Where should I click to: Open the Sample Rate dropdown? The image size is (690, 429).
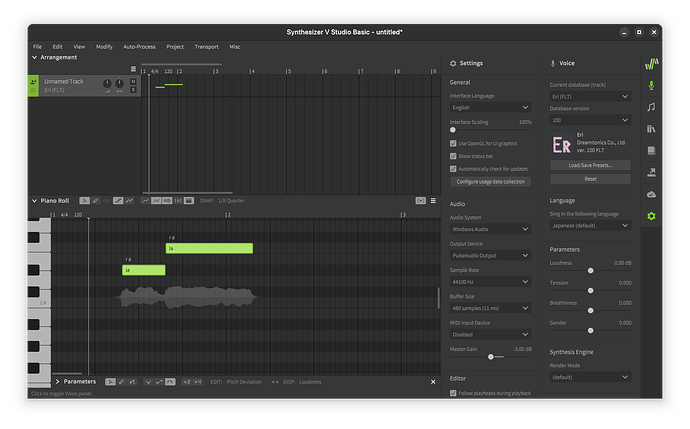tap(490, 282)
